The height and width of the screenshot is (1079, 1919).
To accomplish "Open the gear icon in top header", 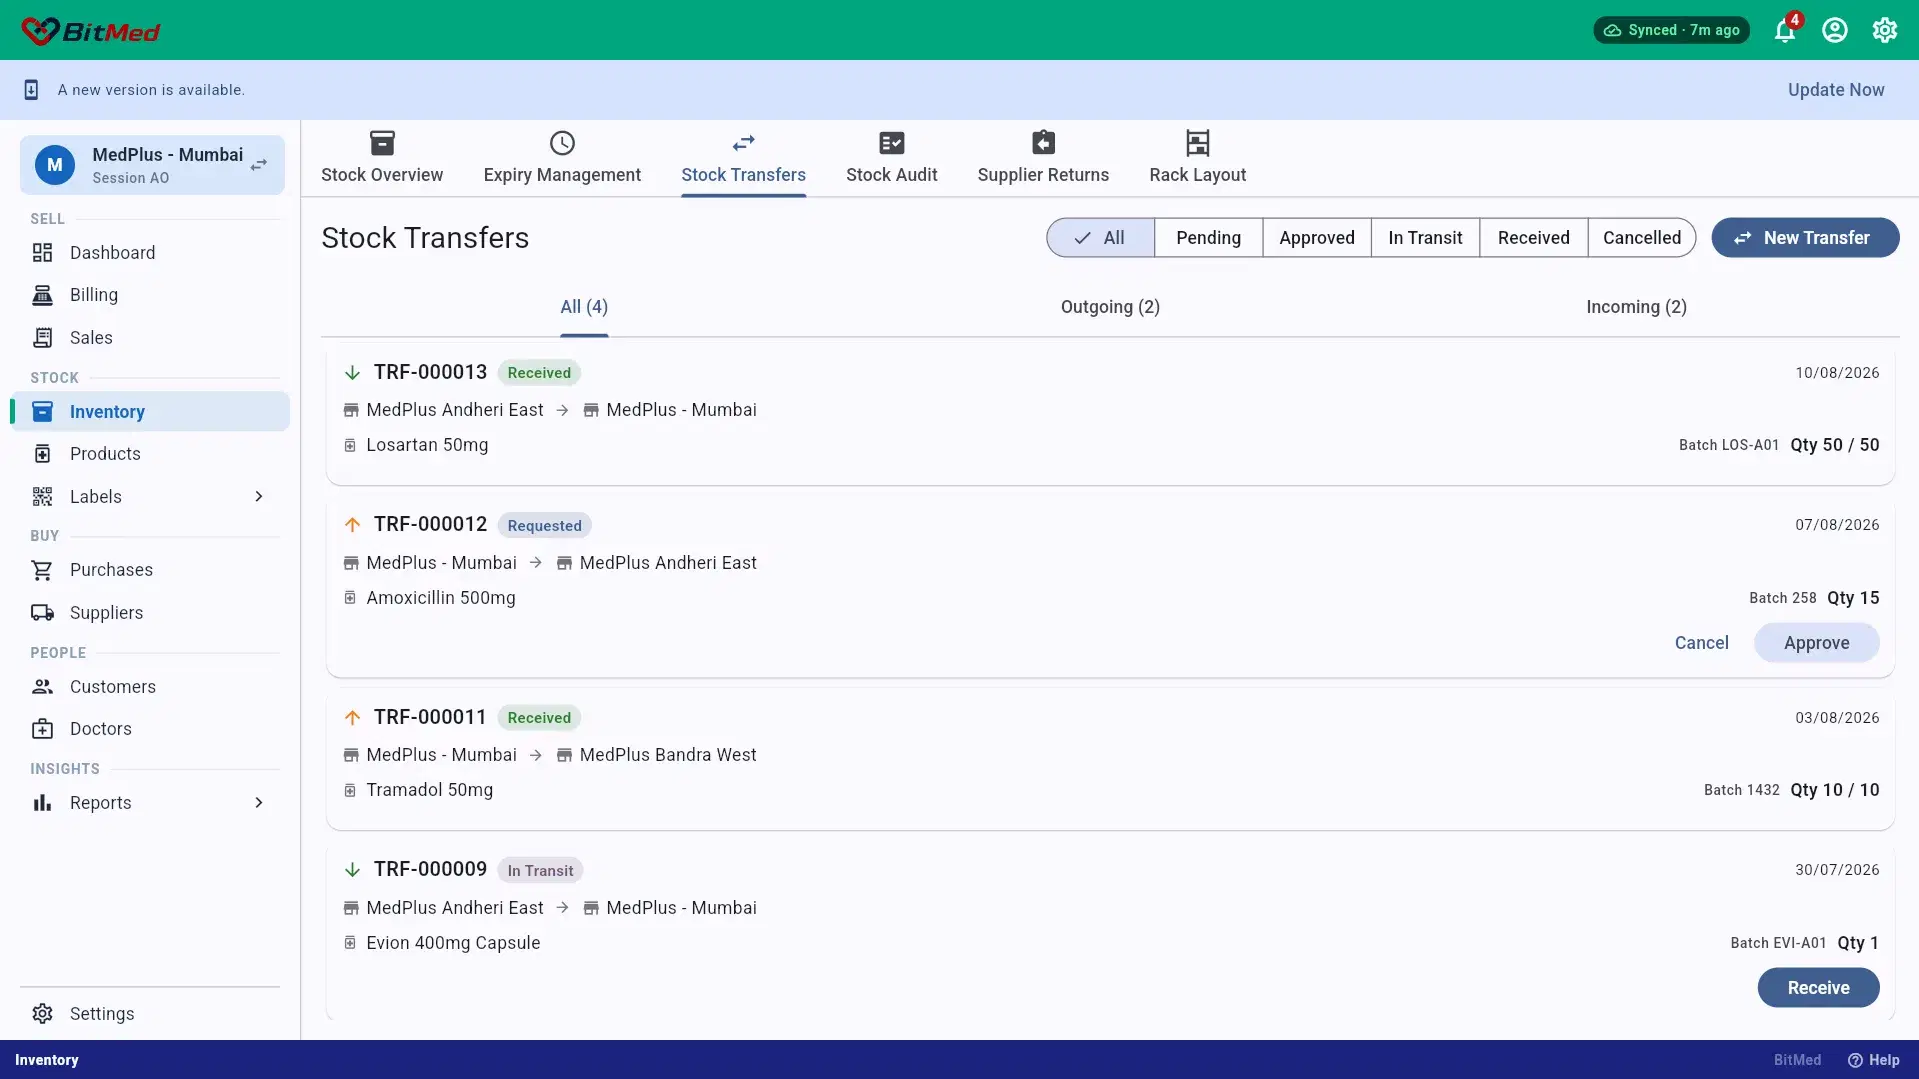I will coord(1885,30).
